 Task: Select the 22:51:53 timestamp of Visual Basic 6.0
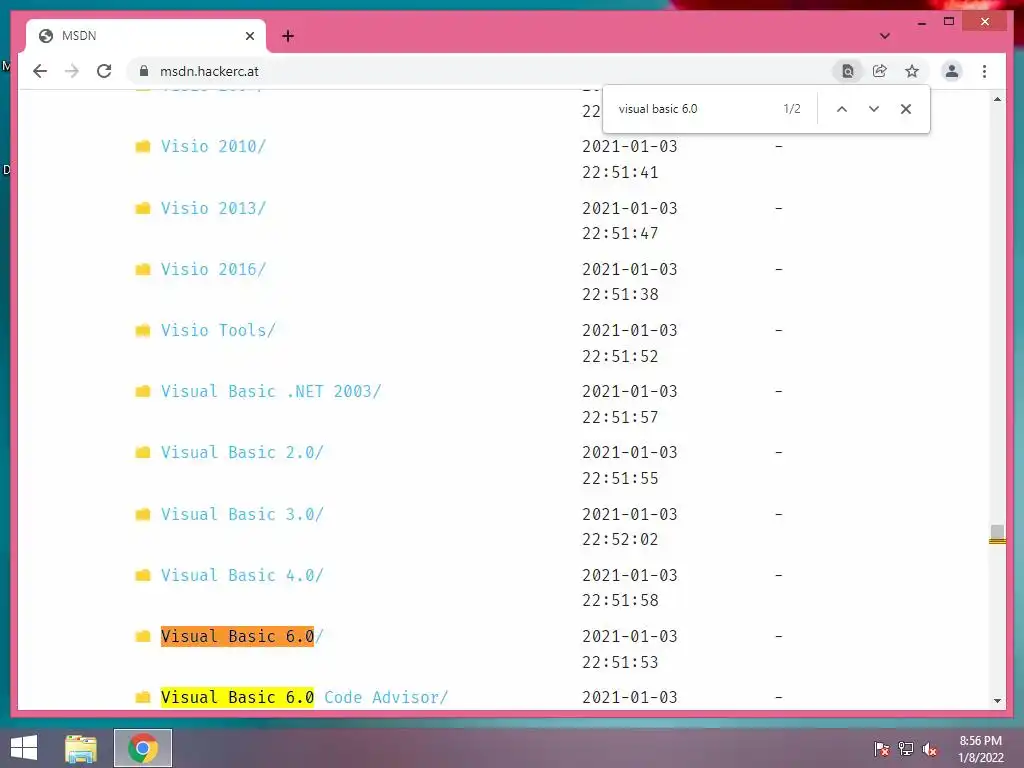point(620,662)
